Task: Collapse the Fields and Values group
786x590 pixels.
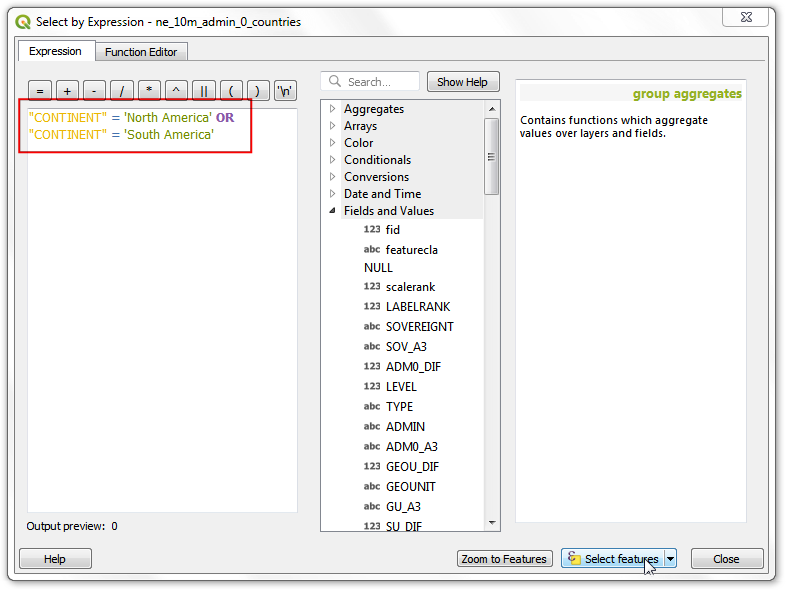Action: (333, 211)
